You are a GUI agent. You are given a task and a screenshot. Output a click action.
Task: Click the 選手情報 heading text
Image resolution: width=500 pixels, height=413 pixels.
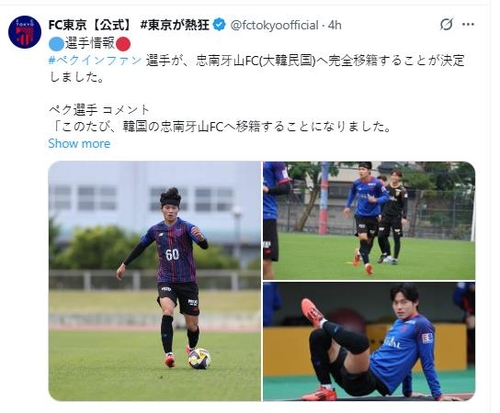[90, 44]
